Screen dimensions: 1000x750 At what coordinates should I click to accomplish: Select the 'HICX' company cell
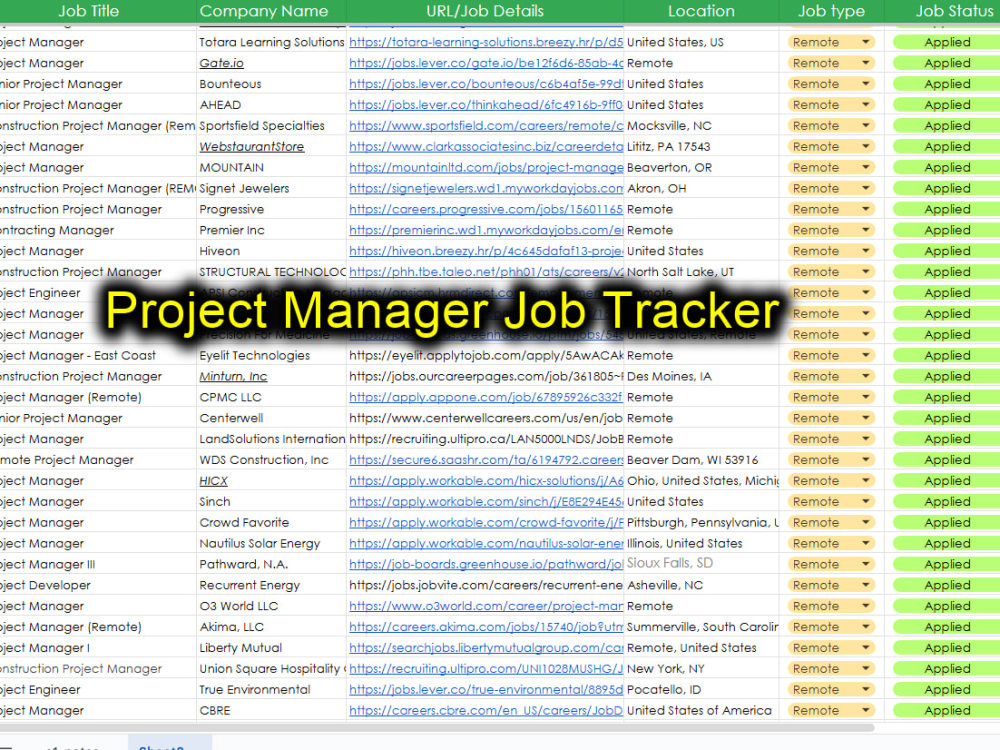tap(271, 481)
